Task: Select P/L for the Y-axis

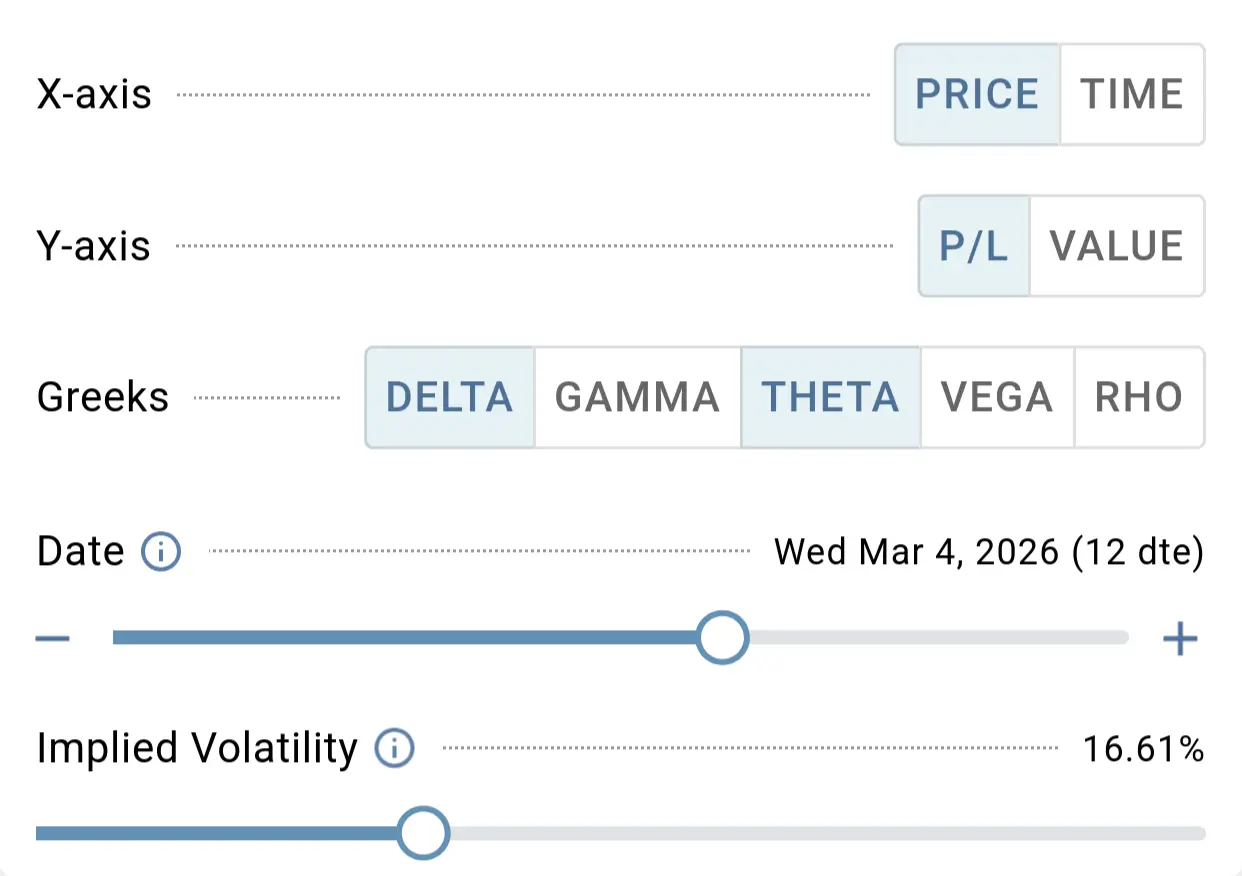Action: (972, 247)
